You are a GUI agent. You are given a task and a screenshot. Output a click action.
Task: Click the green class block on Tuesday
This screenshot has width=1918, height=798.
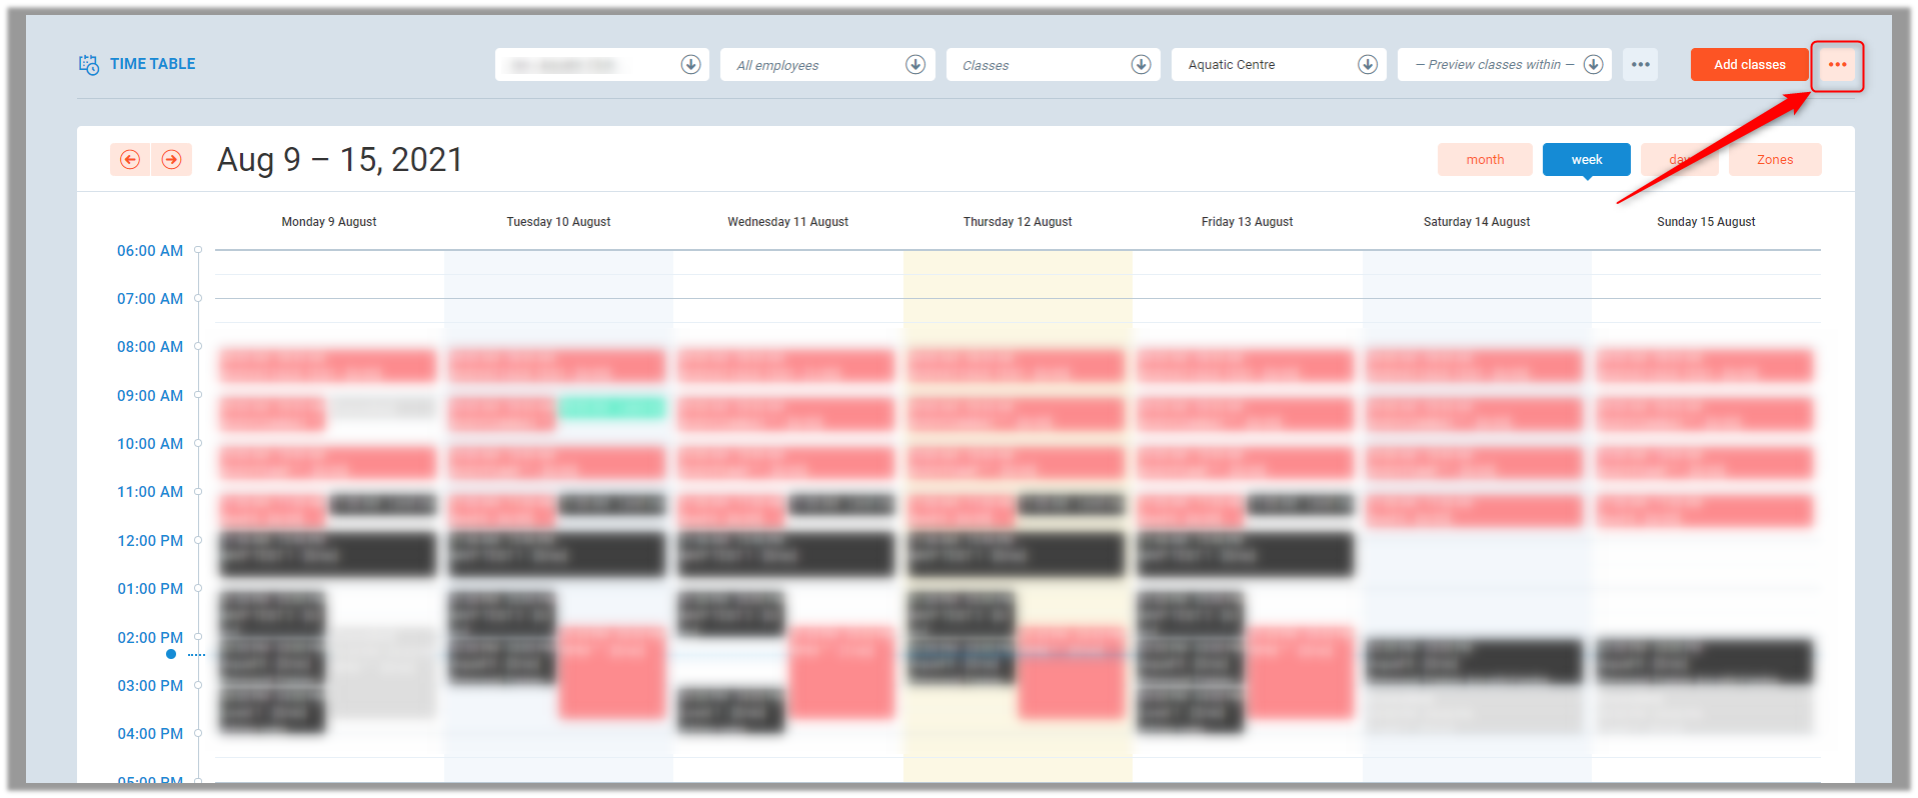pyautogui.click(x=611, y=407)
